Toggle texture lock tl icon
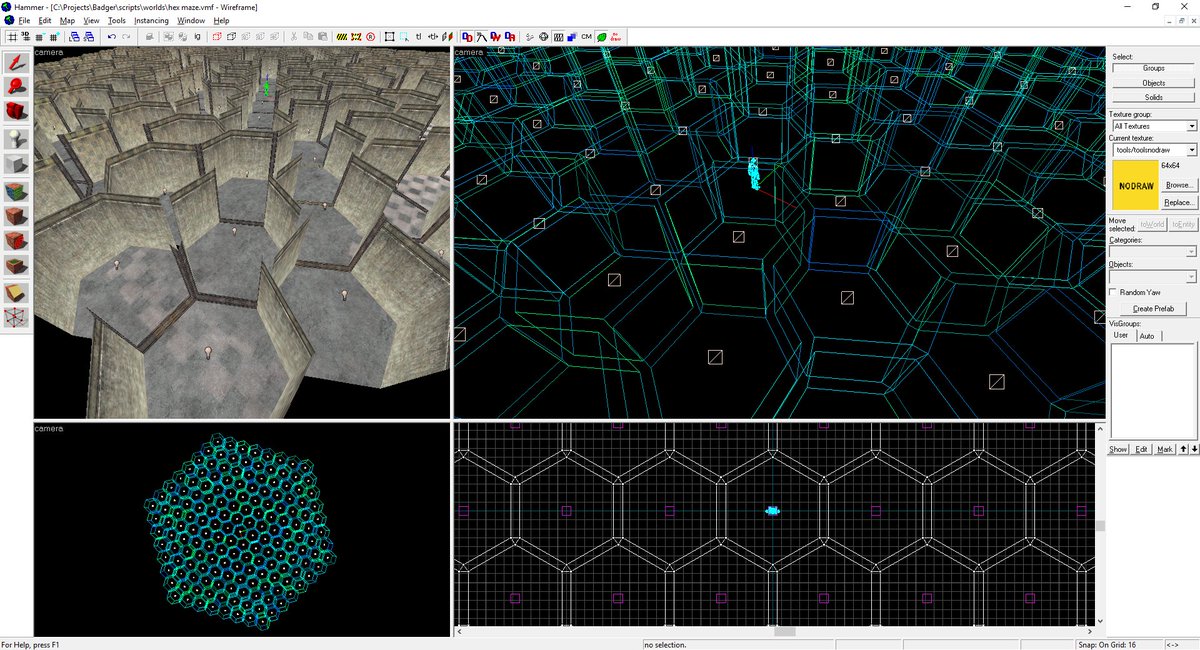The width and height of the screenshot is (1200, 650). 418,36
